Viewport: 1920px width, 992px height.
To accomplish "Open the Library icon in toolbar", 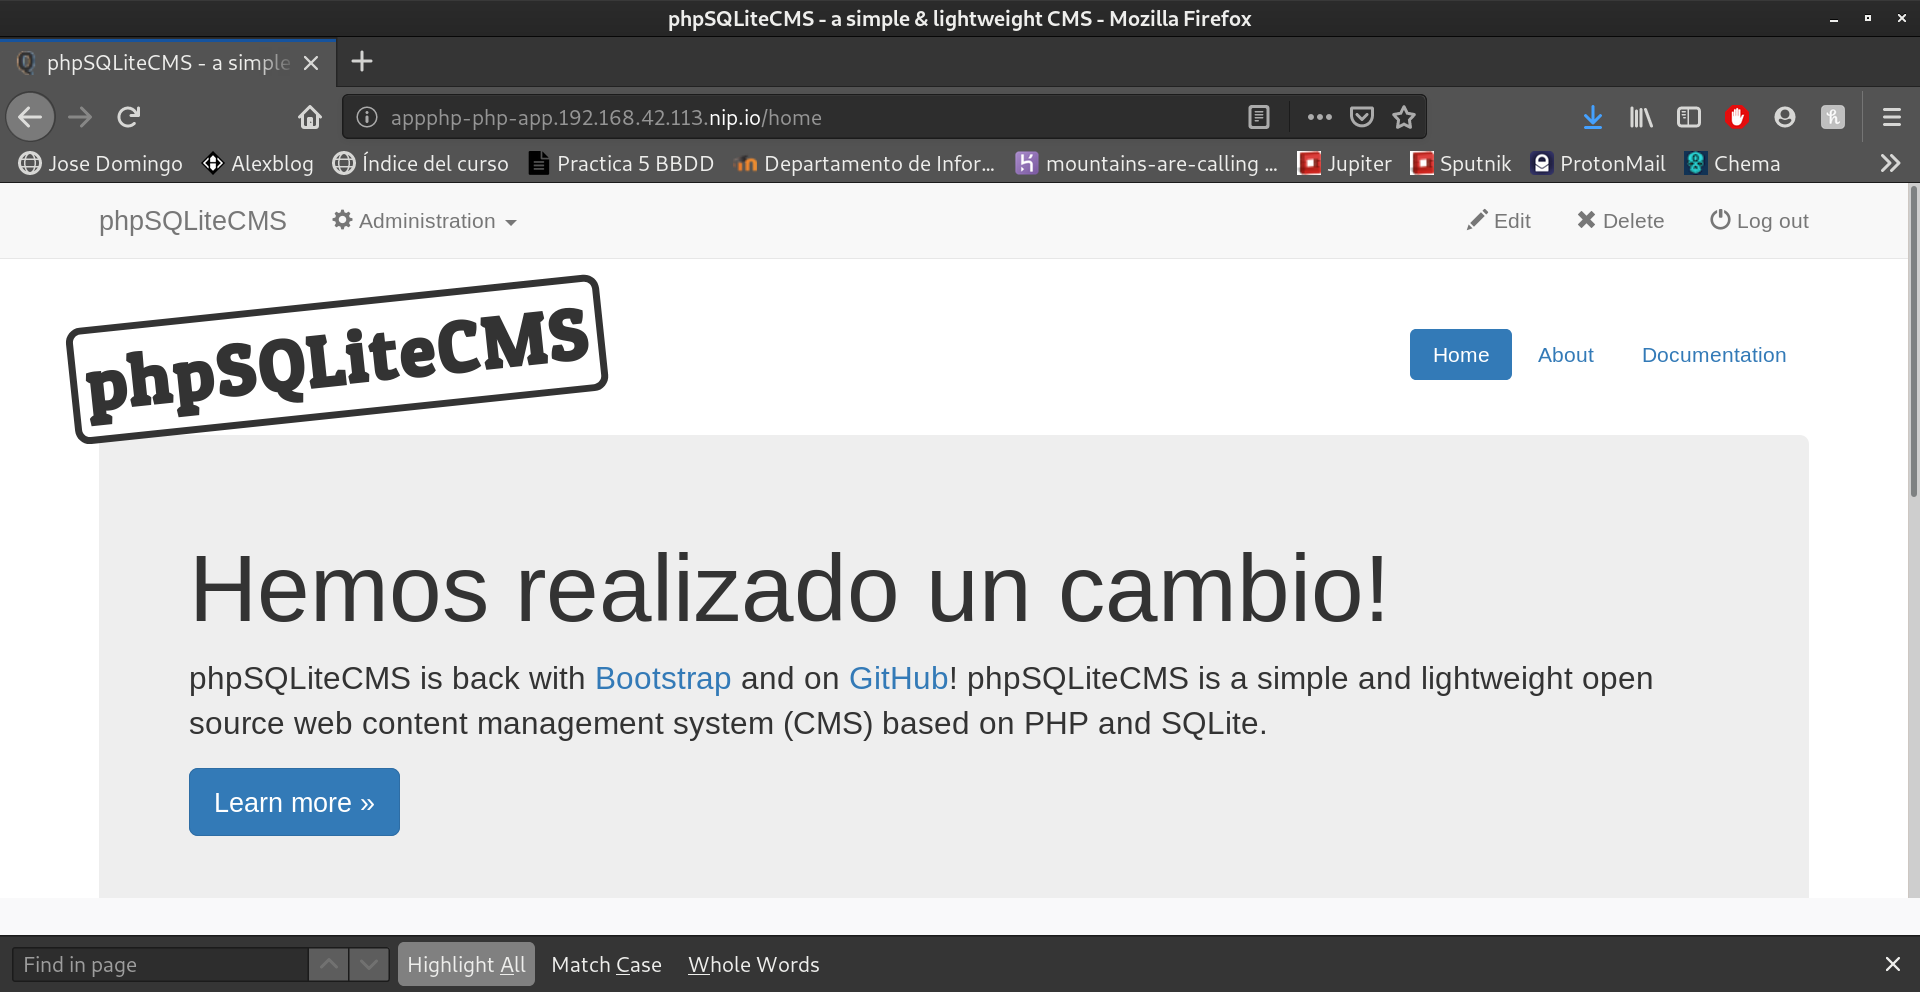I will pos(1641,117).
